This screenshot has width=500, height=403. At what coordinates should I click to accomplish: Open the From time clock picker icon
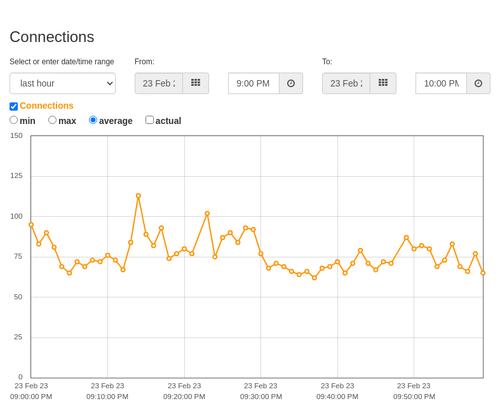[x=291, y=83]
